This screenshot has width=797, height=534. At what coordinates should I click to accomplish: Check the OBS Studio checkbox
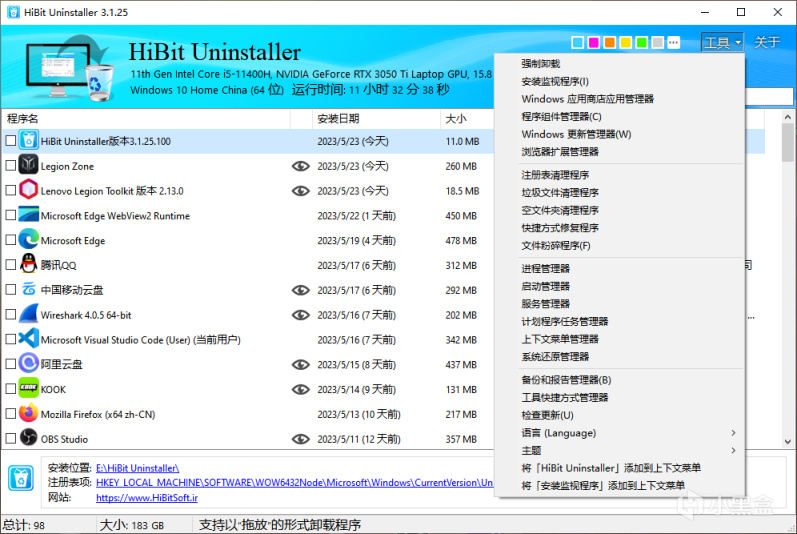click(x=11, y=438)
